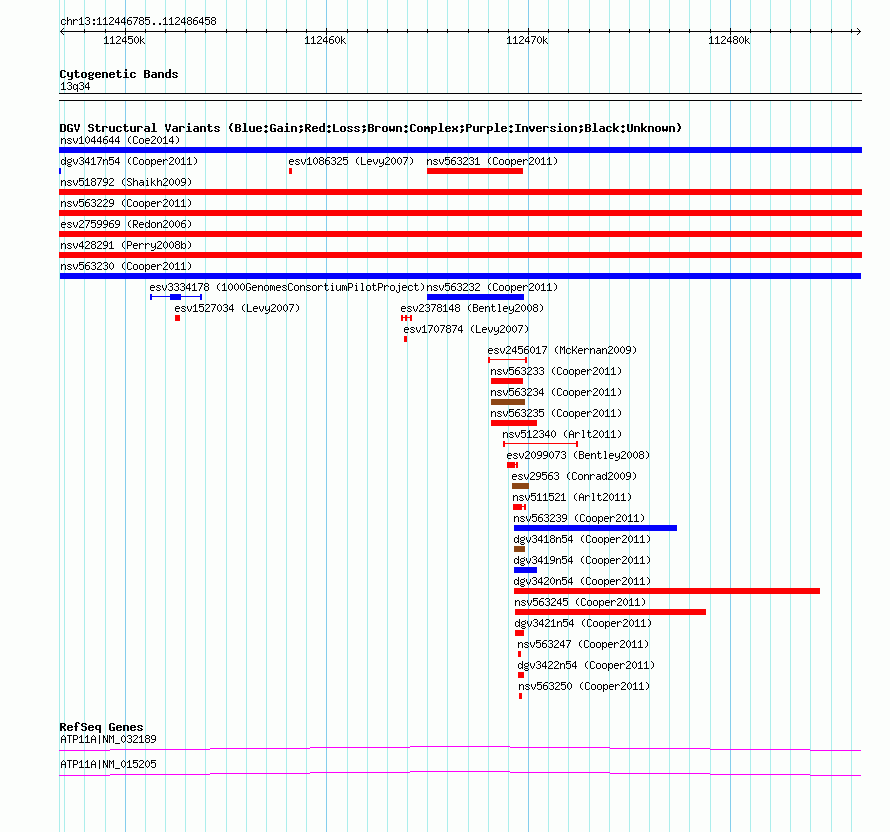The height and width of the screenshot is (832, 890).
Task: Click the RefSeq Genes track title
Action: 101,727
